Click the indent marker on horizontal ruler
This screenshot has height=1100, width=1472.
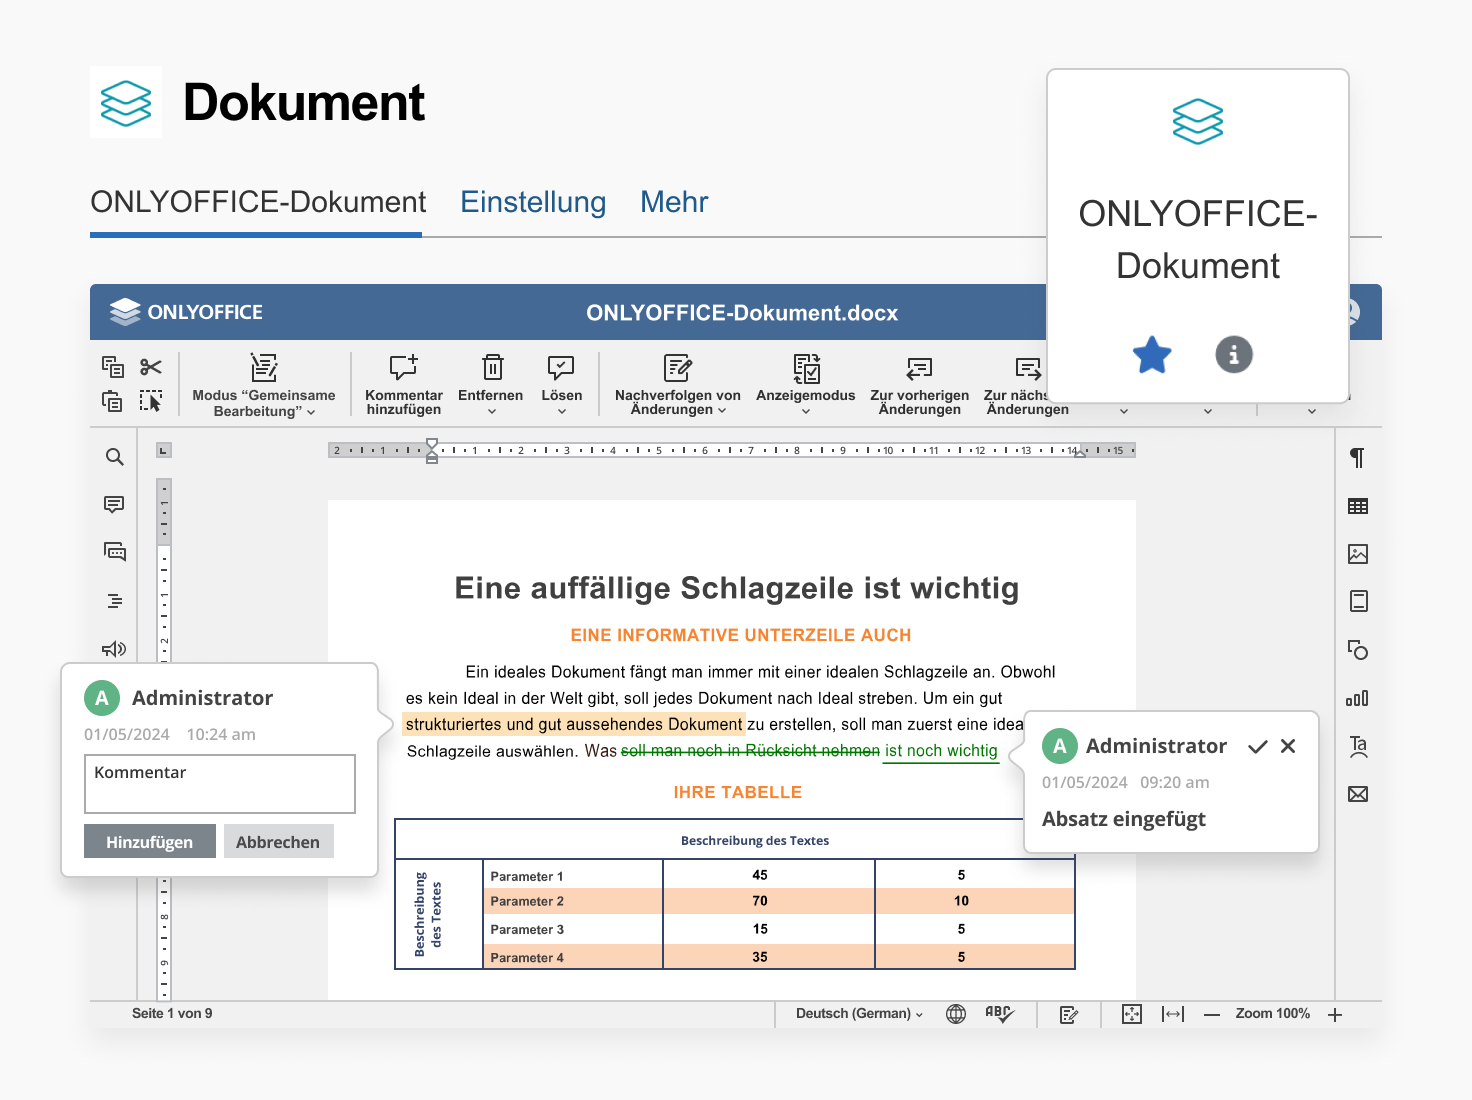point(432,451)
